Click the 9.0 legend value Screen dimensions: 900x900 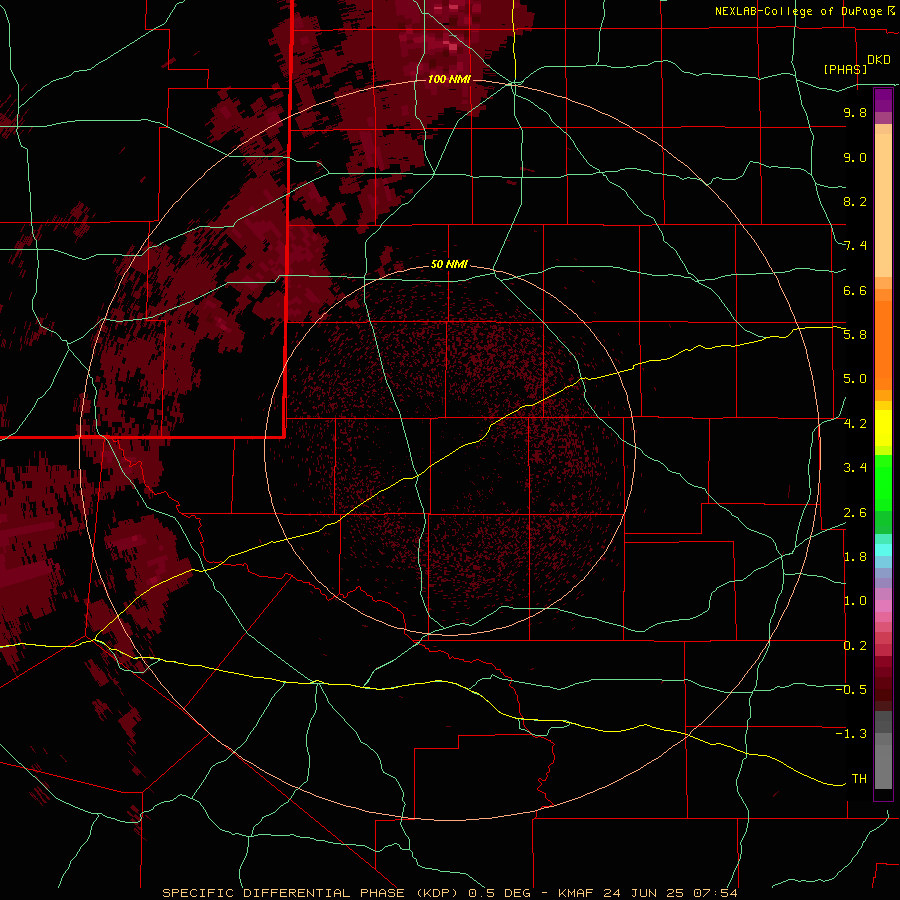[855, 157]
